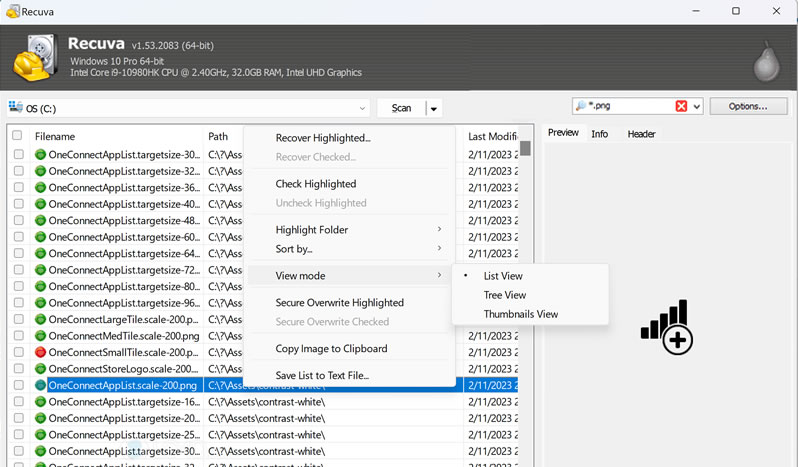The image size is (798, 467).
Task: Select the OneConnectAppList.targetsize-96 filename
Action: 124,303
